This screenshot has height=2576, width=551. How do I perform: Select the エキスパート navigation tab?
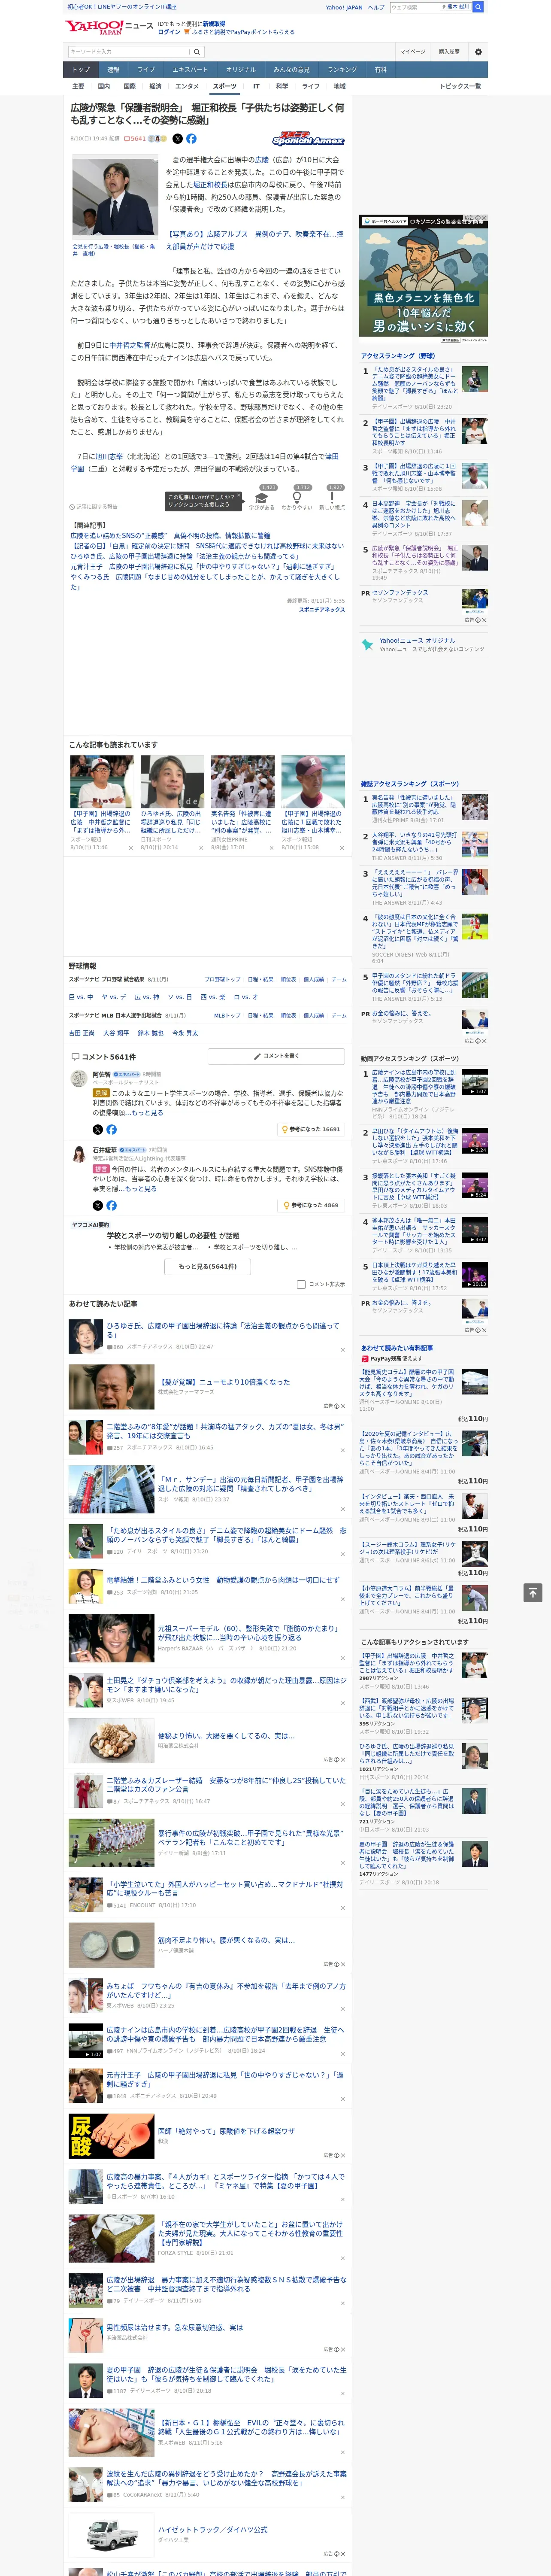(x=190, y=70)
